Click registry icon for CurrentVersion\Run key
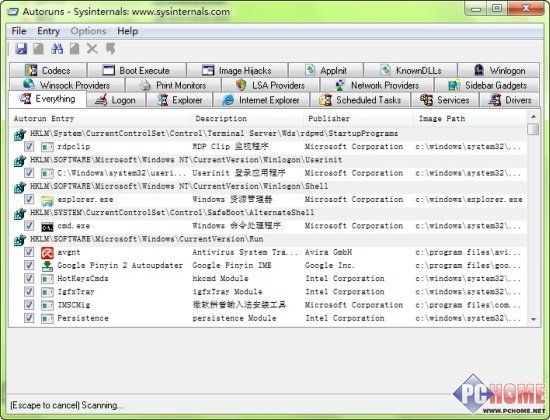Viewport: 550px width, 420px height. [x=20, y=240]
